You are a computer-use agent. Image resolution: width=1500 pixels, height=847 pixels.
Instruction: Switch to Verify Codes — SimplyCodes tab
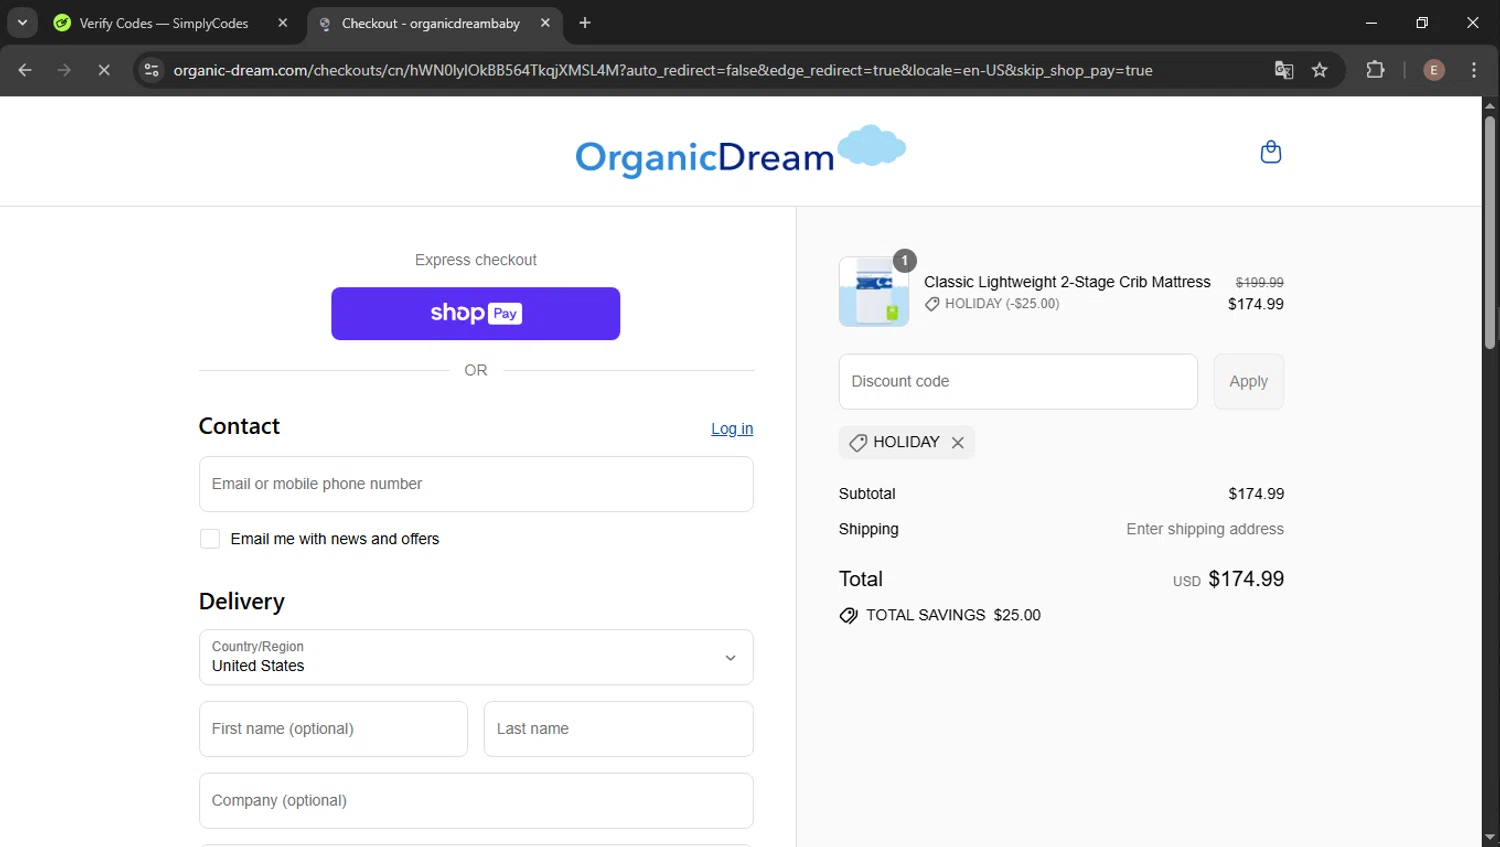pos(165,23)
